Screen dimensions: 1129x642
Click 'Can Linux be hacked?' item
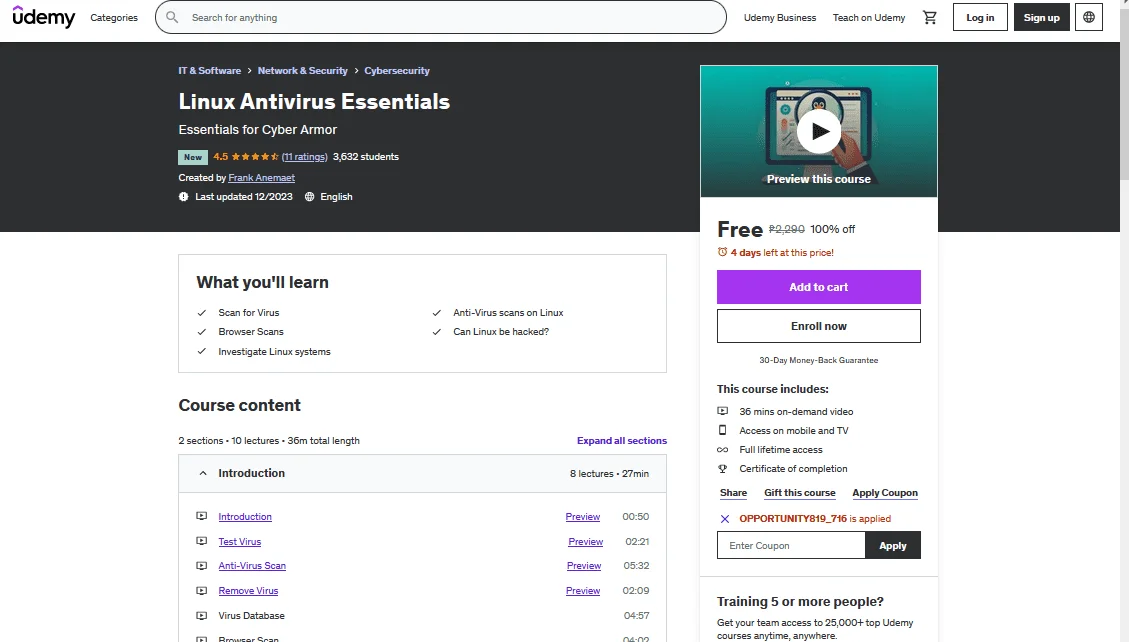pyautogui.click(x=501, y=332)
